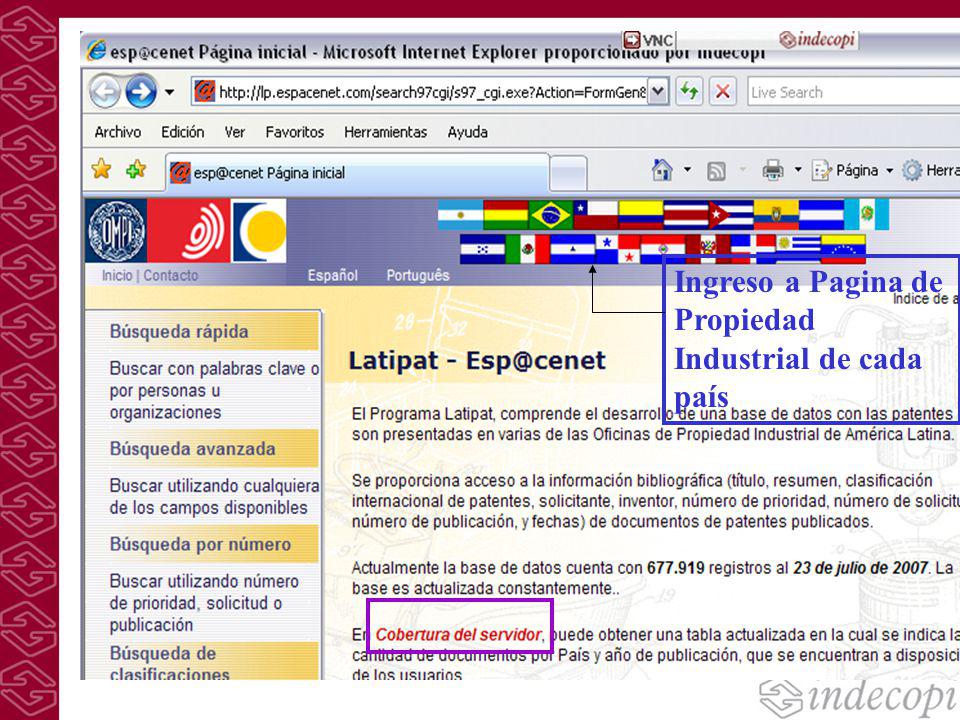Click the RSS feeds icon
This screenshot has width=960, height=720.
coord(716,171)
